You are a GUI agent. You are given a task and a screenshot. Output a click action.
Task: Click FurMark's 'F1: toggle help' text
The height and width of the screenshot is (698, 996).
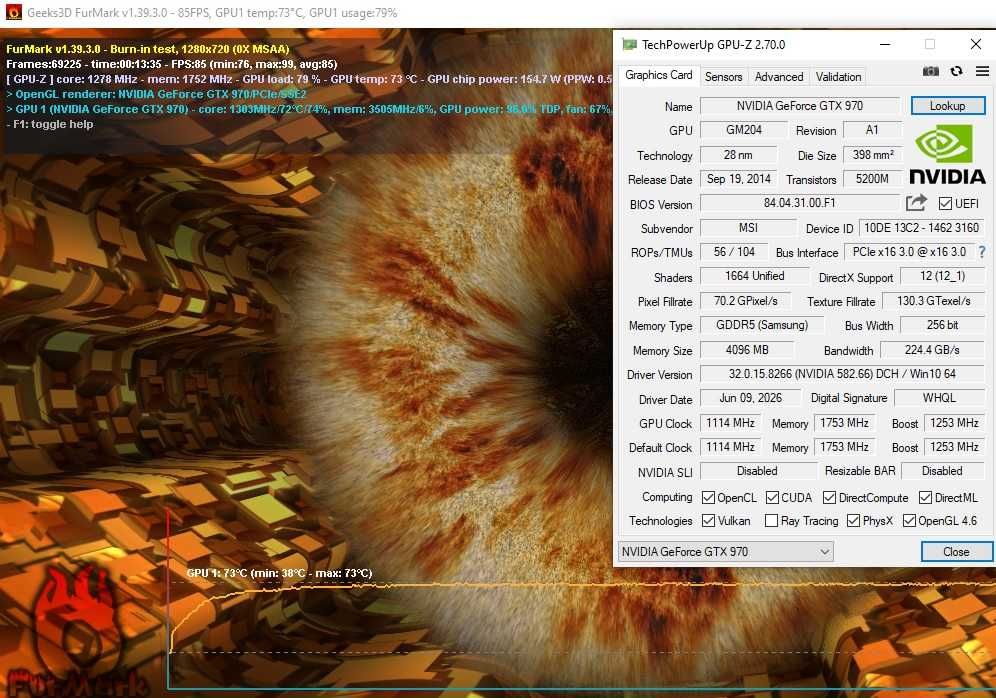[x=50, y=124]
